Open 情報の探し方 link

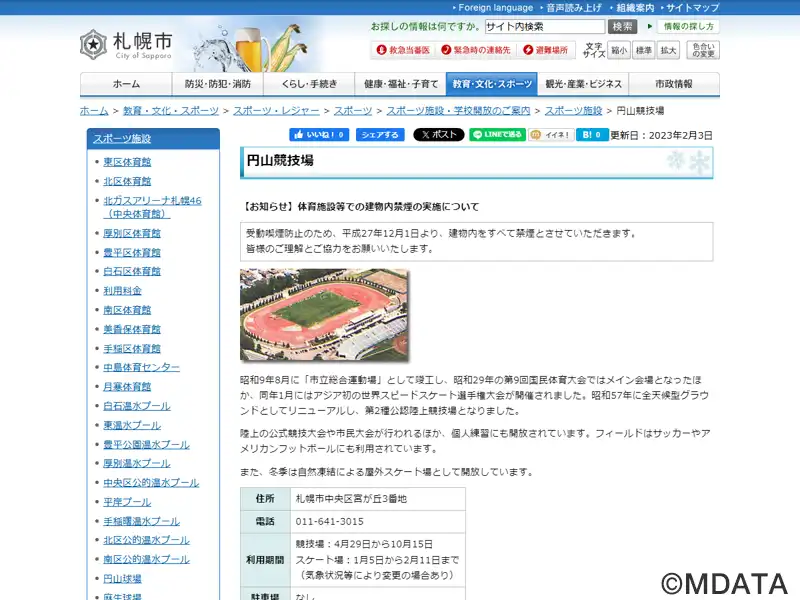coord(688,27)
